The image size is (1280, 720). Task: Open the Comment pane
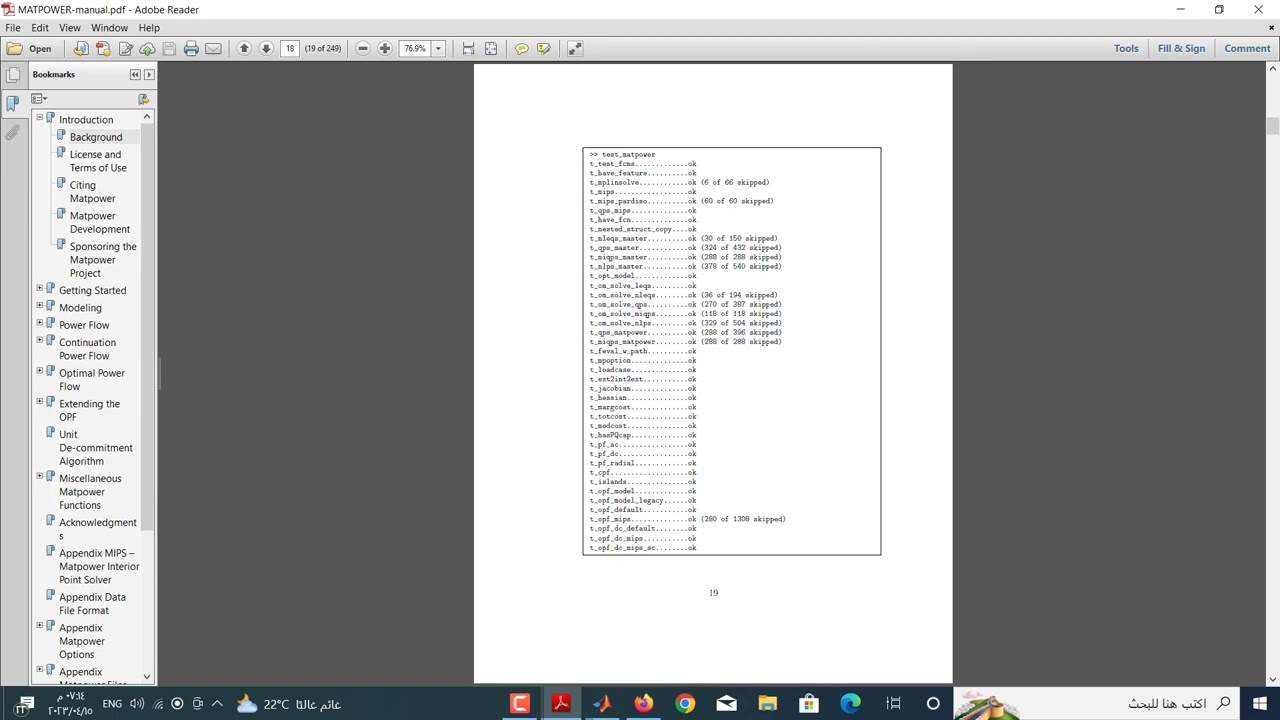(1247, 48)
